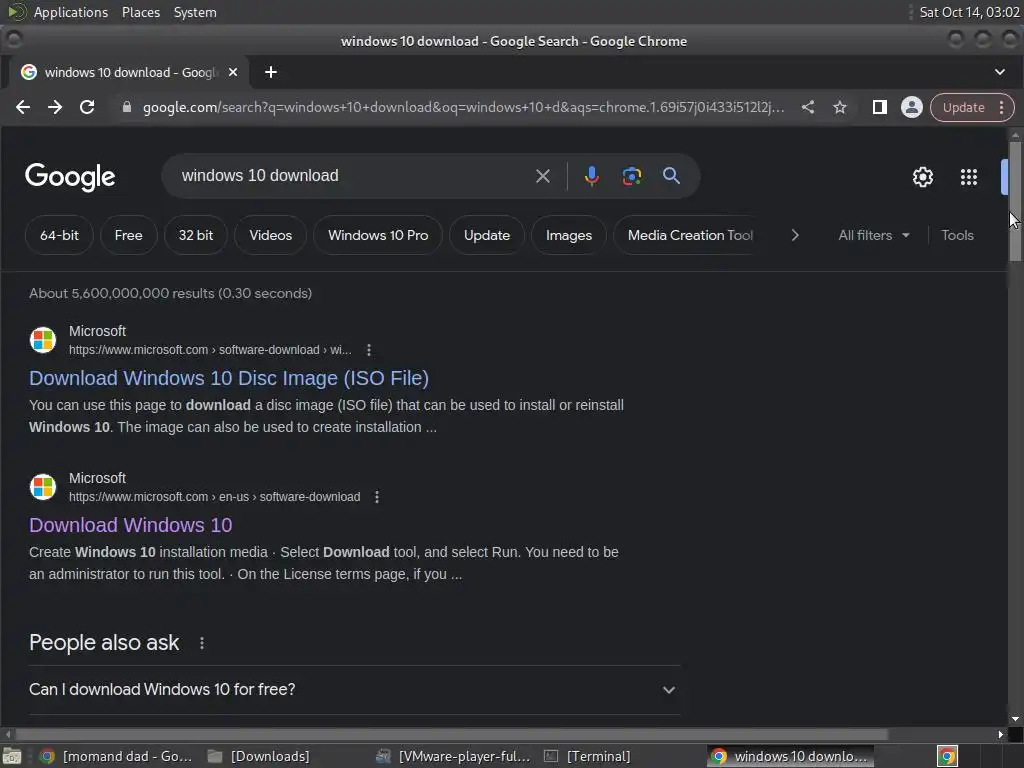Open Google quick settings gear

[923, 177]
